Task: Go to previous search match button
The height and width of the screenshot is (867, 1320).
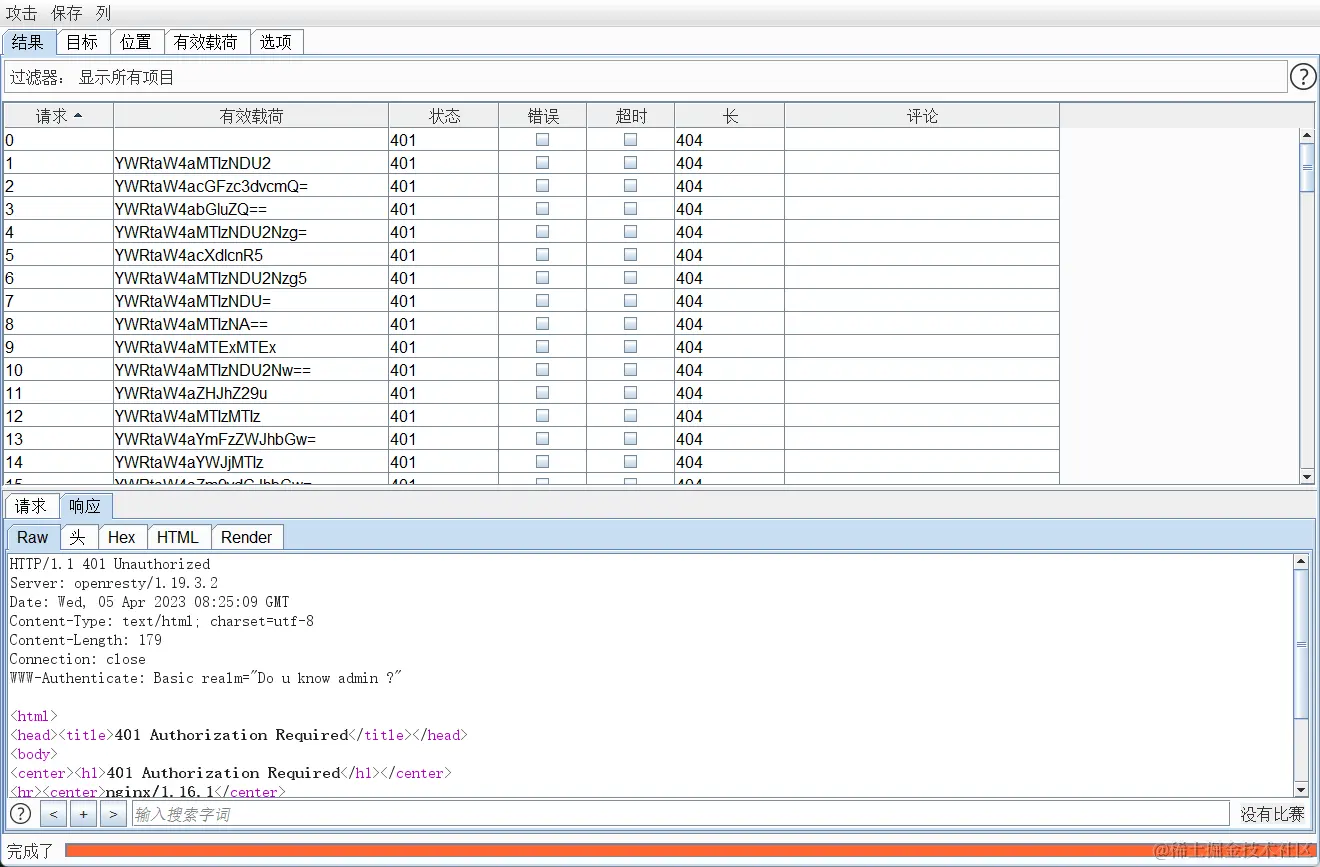Action: tap(53, 814)
